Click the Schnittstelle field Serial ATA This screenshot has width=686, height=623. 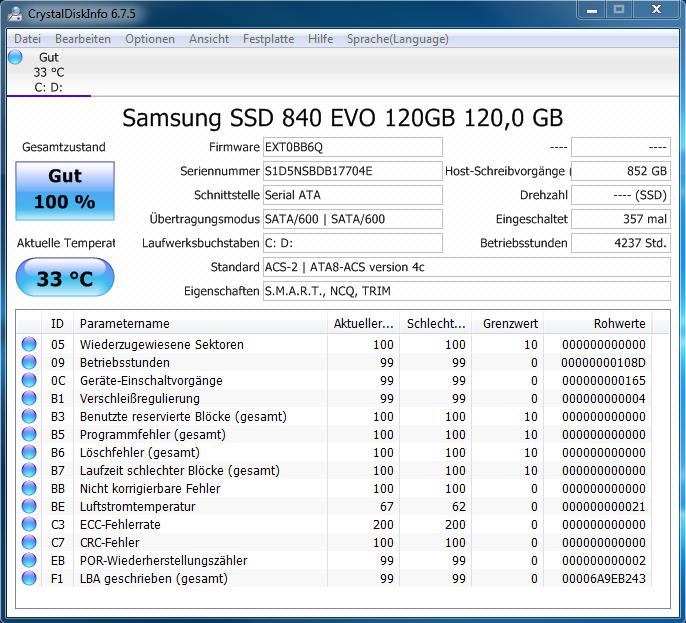point(353,195)
